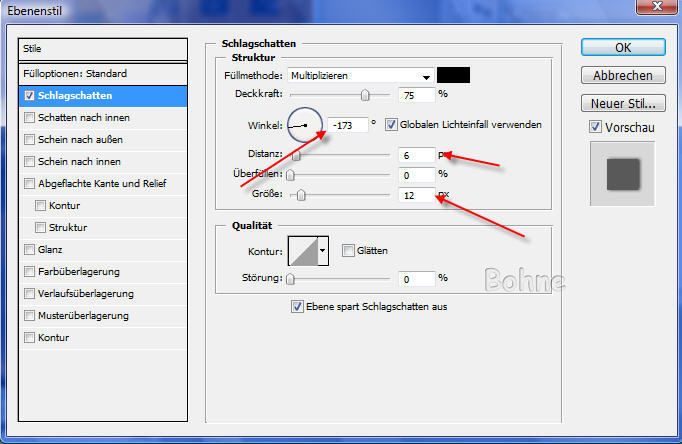This screenshot has height=444, width=682.
Task: Uncheck the Vorschau preview checkbox
Action: point(595,126)
